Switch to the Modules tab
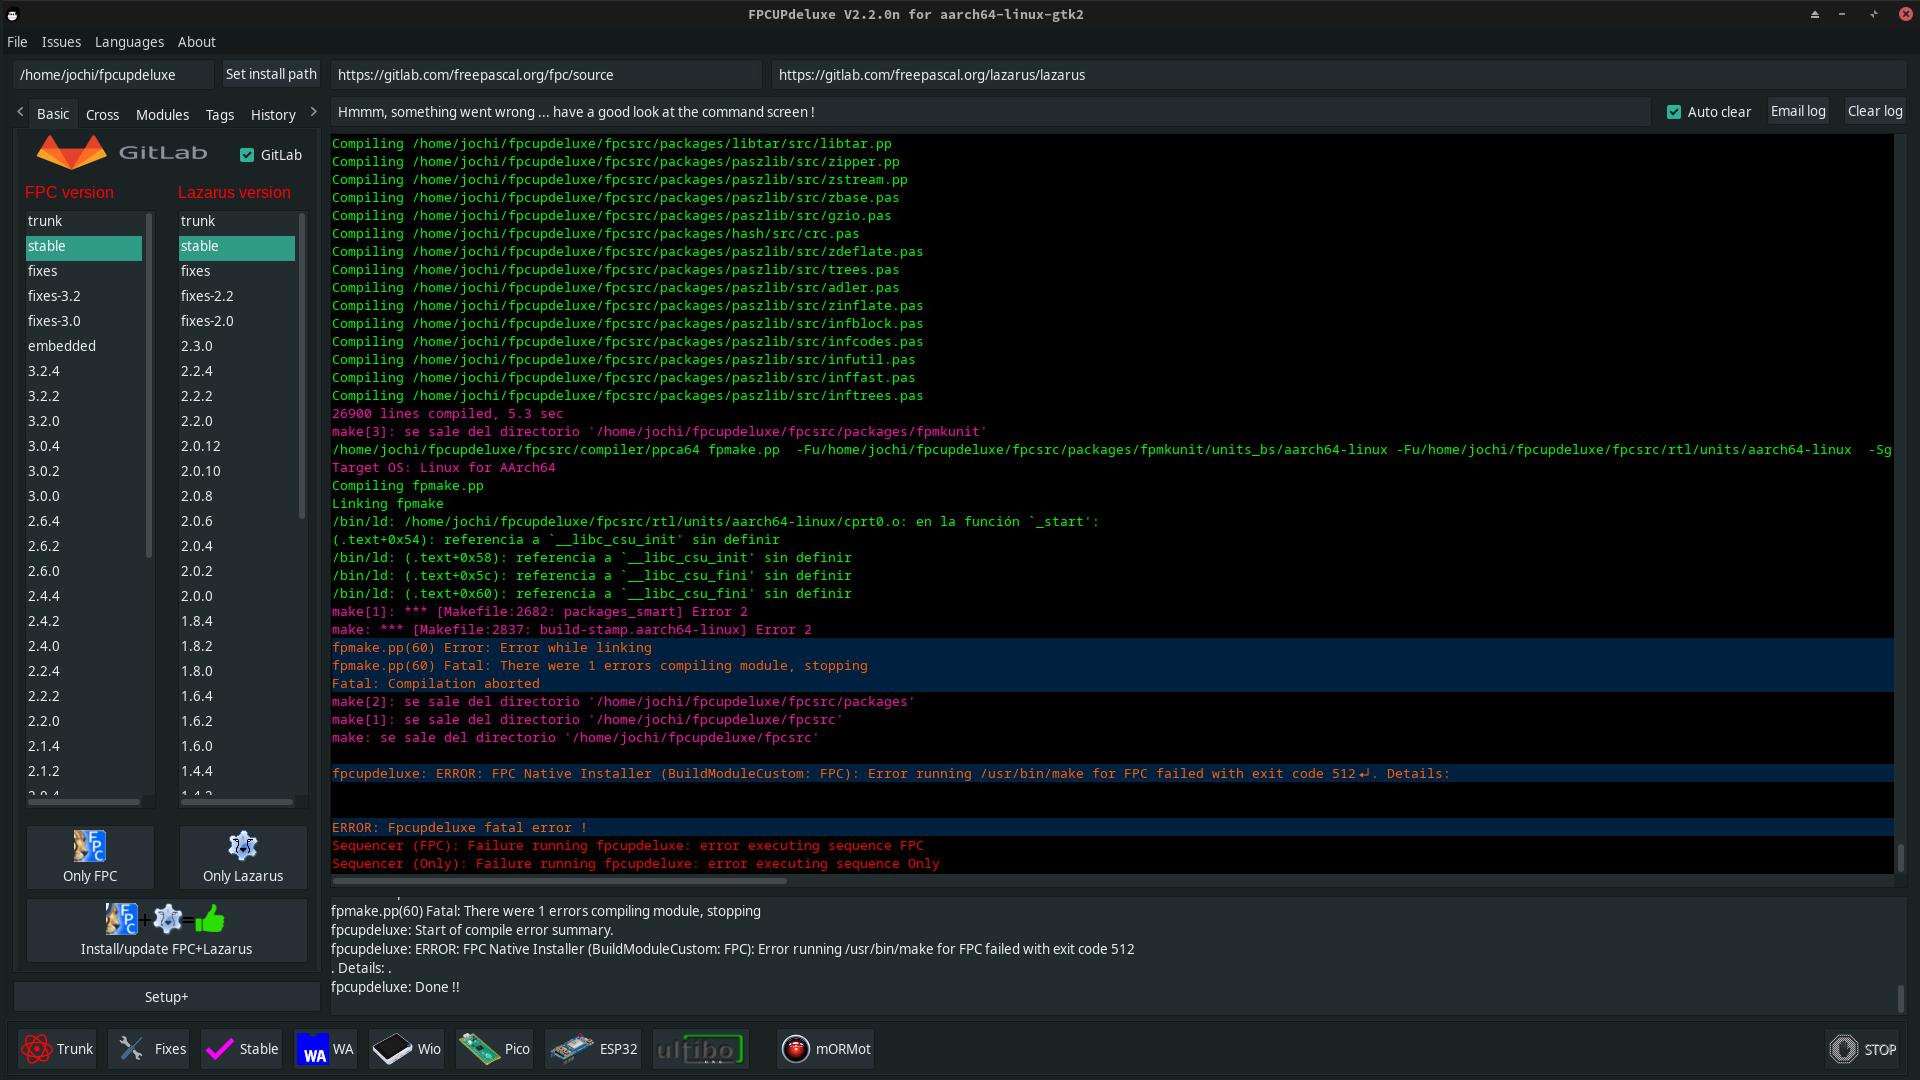 coord(162,114)
